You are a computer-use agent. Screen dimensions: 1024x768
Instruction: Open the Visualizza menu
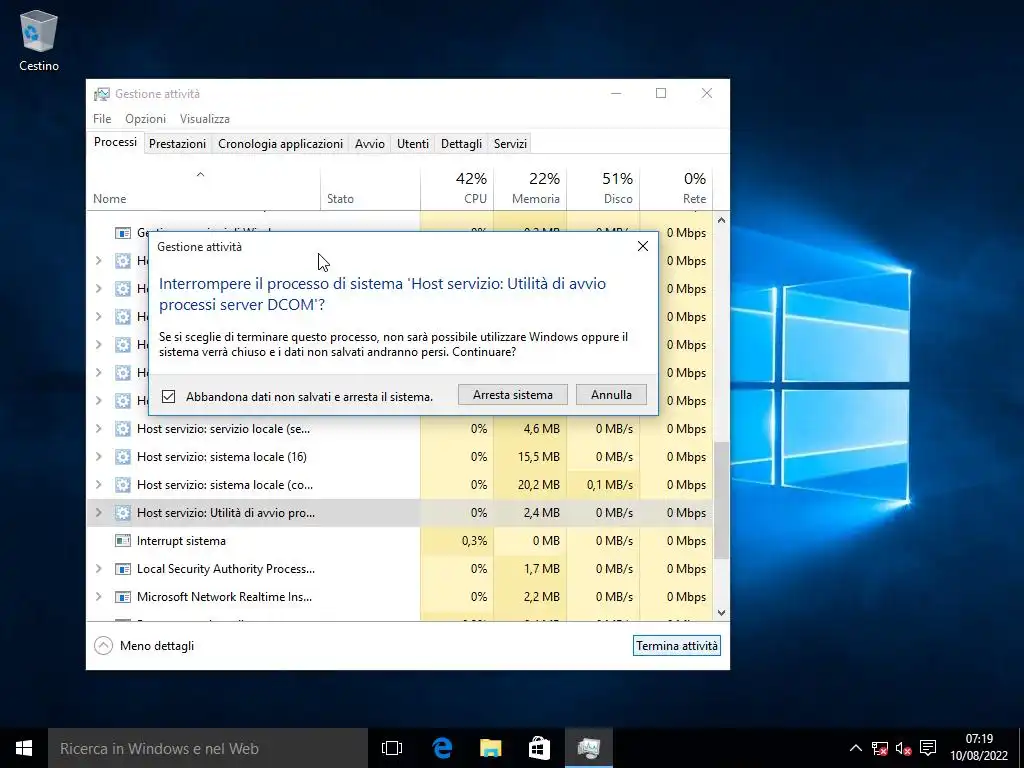204,119
